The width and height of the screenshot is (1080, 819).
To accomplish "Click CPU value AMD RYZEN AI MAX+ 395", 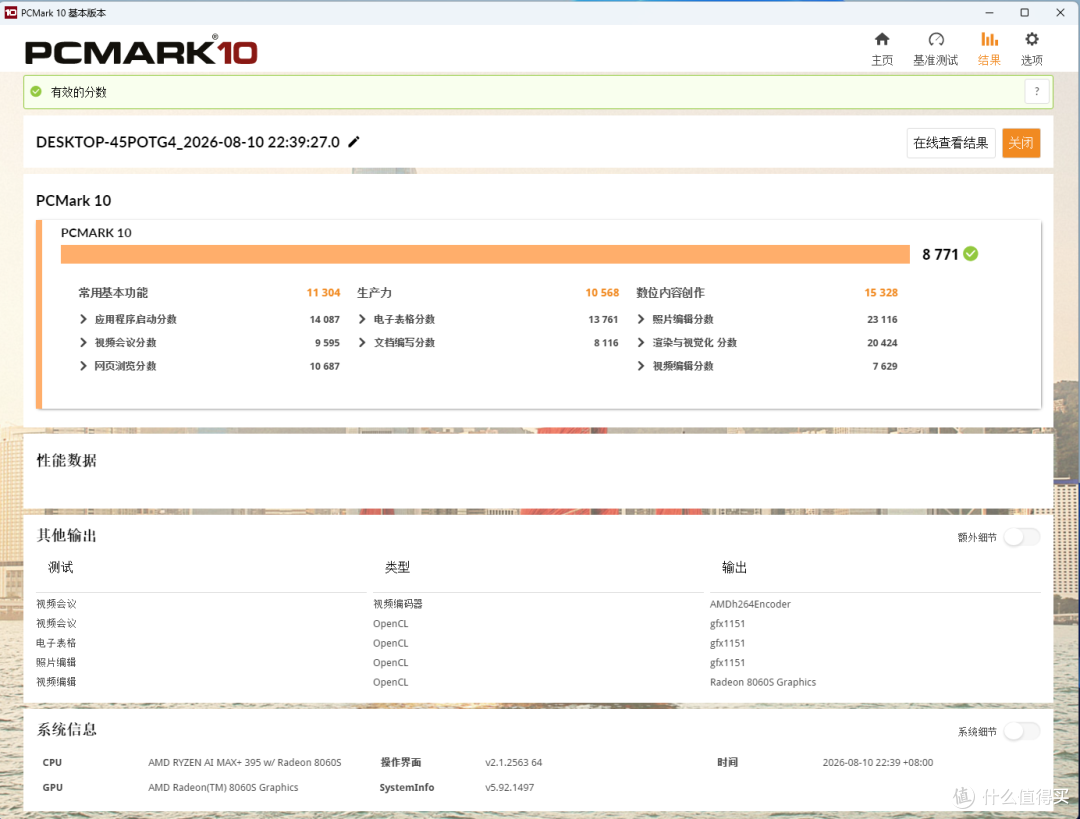I will pos(245,763).
